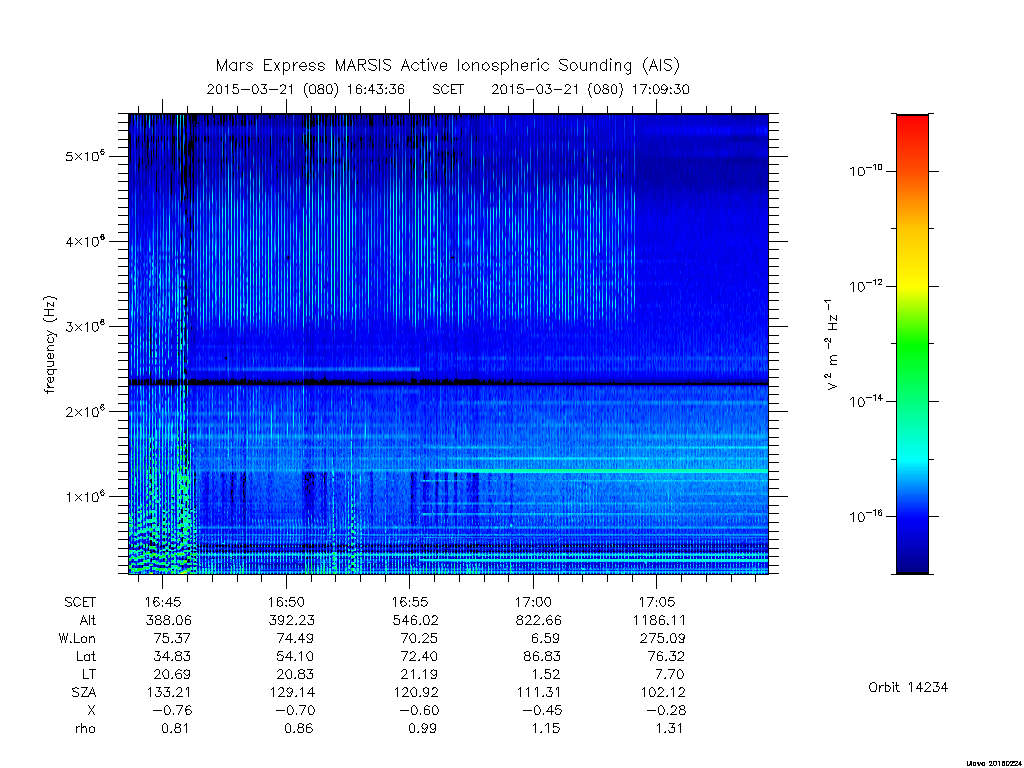Click the W.Lon row label
The image size is (1024, 768).
(77, 638)
